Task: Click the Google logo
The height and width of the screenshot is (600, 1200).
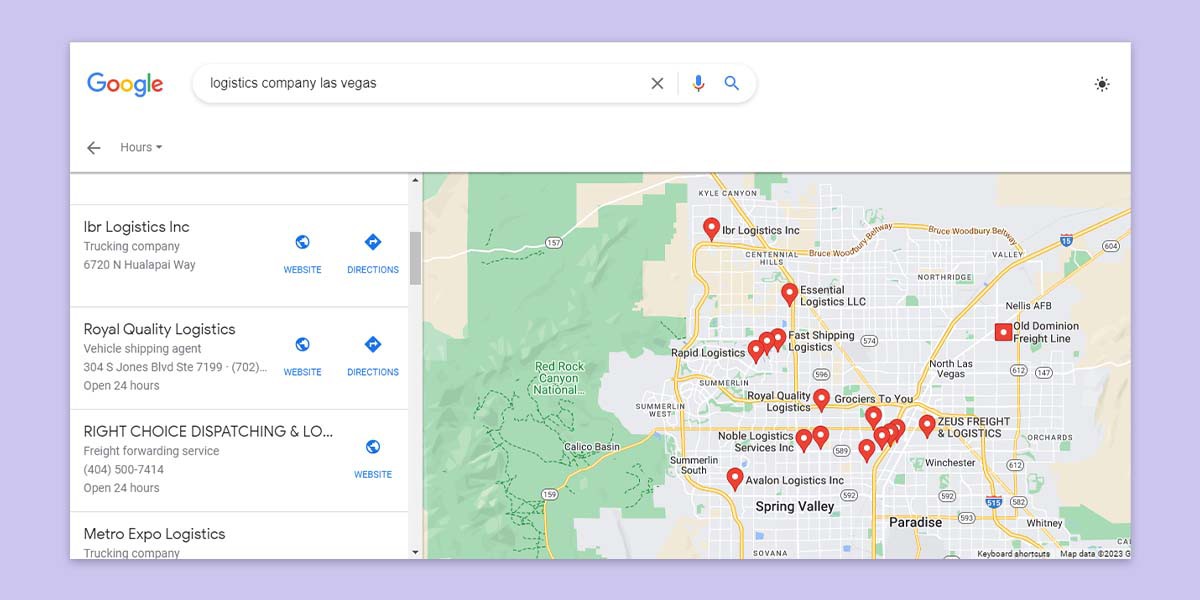Action: [125, 84]
